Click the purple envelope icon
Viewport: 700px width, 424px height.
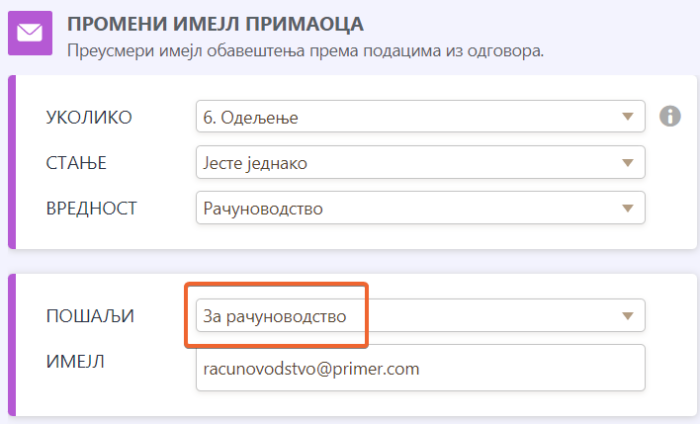click(x=29, y=33)
